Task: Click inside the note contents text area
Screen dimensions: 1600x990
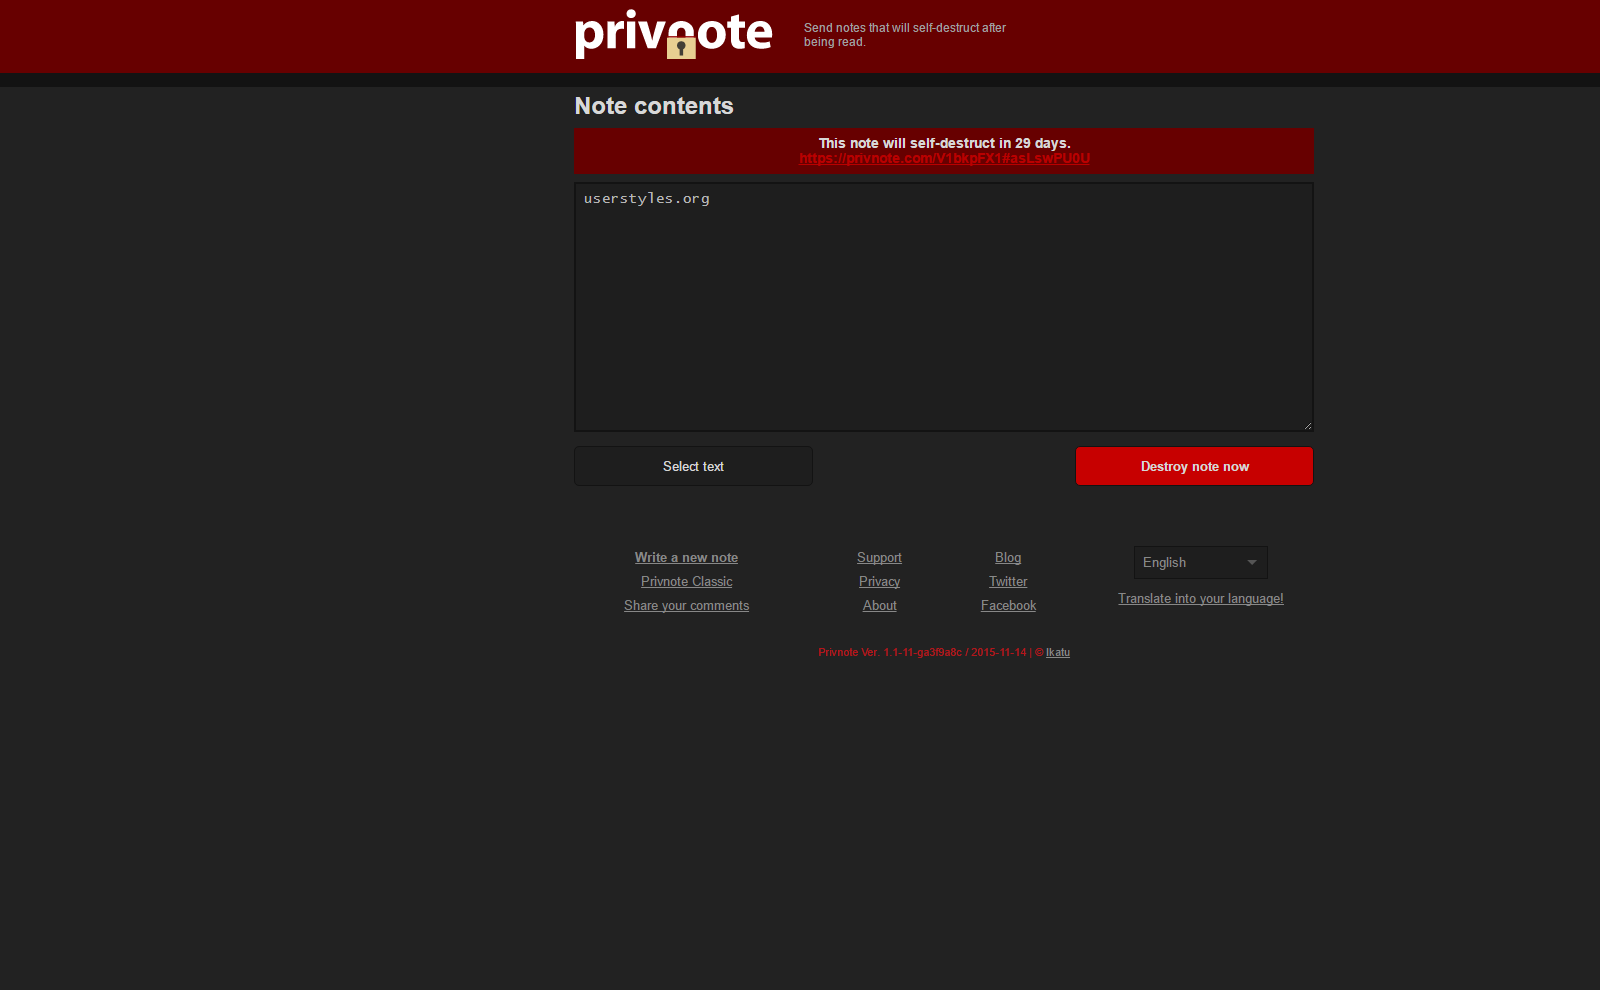Action: tap(943, 307)
